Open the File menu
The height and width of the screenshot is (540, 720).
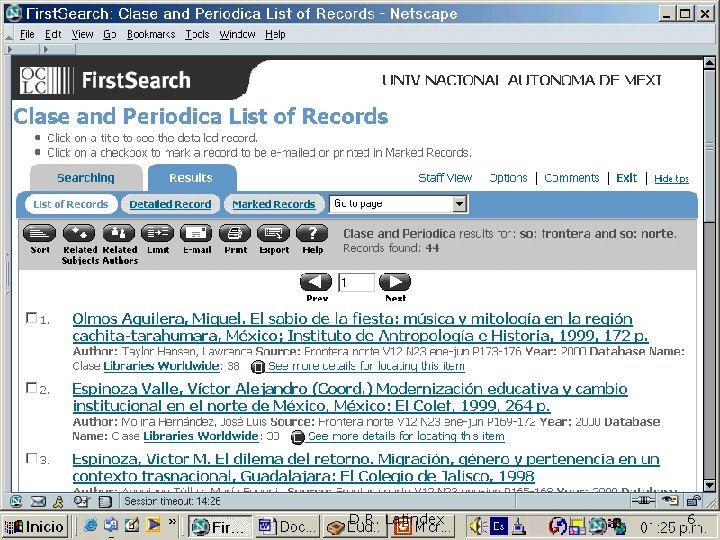27,34
